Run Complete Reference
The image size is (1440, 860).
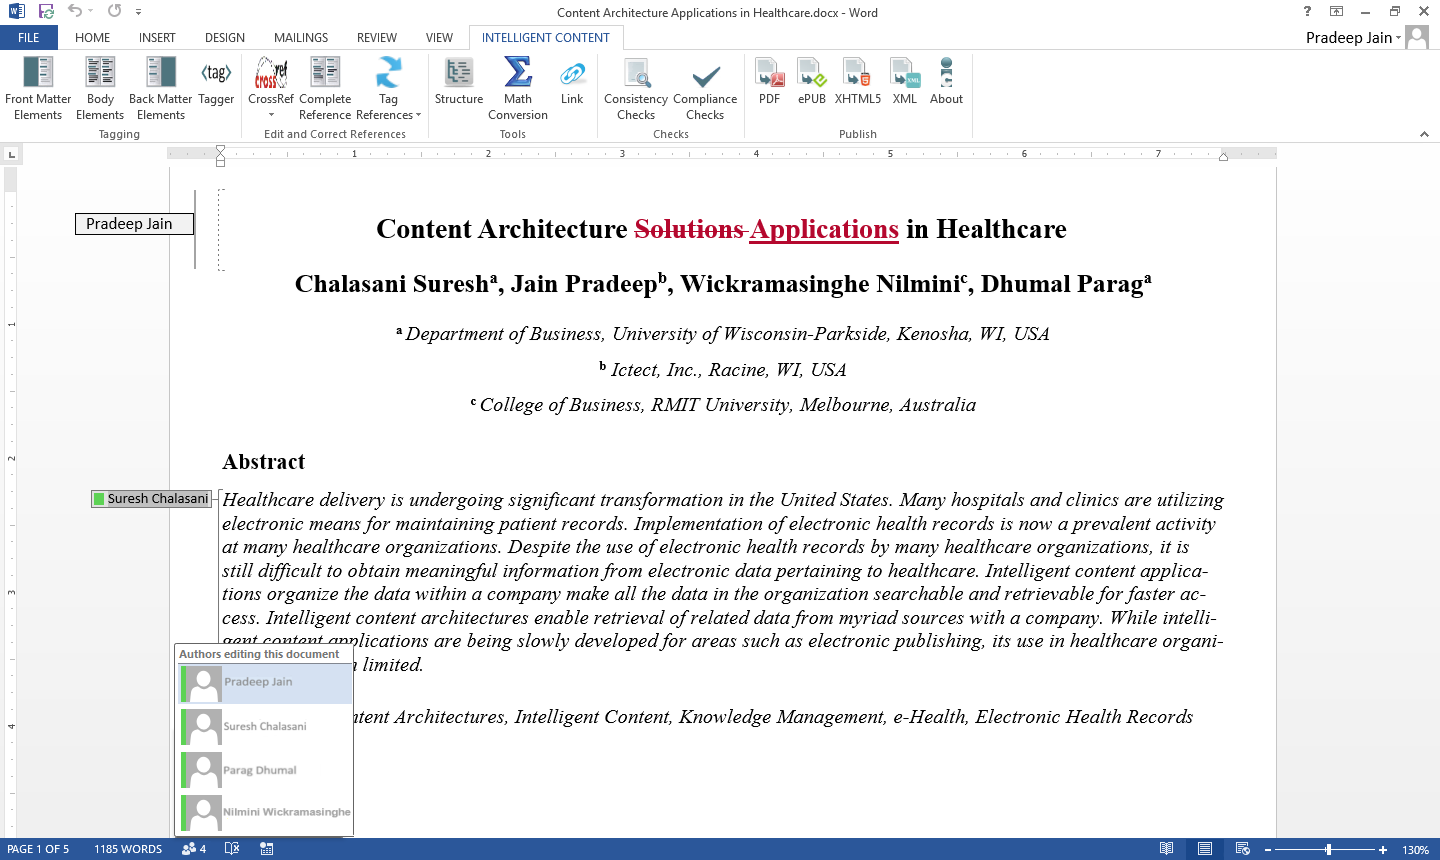pos(325,88)
